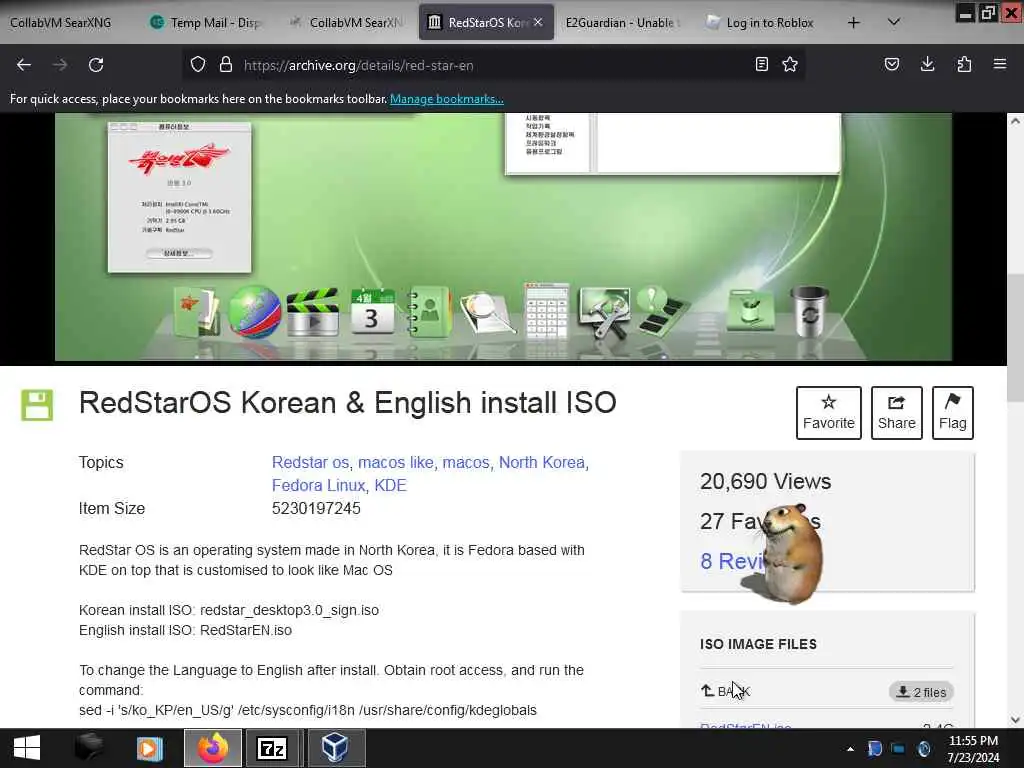Image resolution: width=1024 pixels, height=768 pixels.
Task: Switch to the Temp Mail tab
Action: [206, 23]
